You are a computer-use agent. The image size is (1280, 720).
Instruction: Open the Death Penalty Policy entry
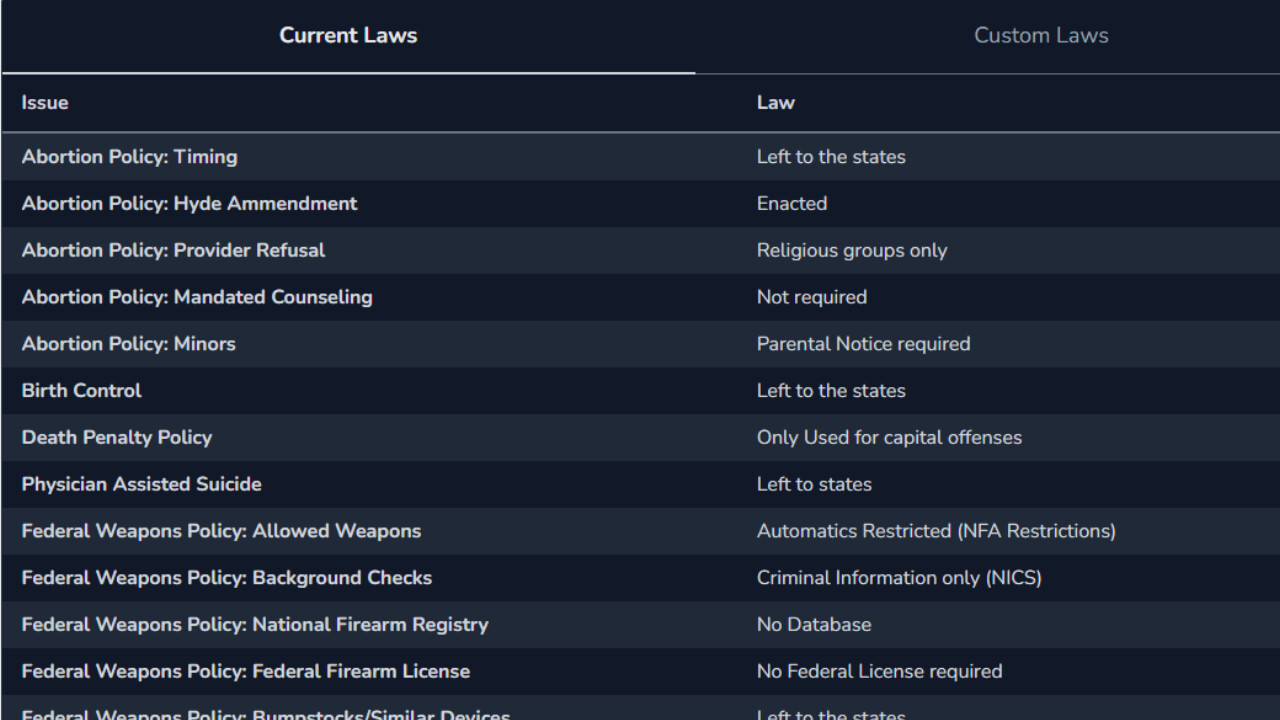[116, 438]
